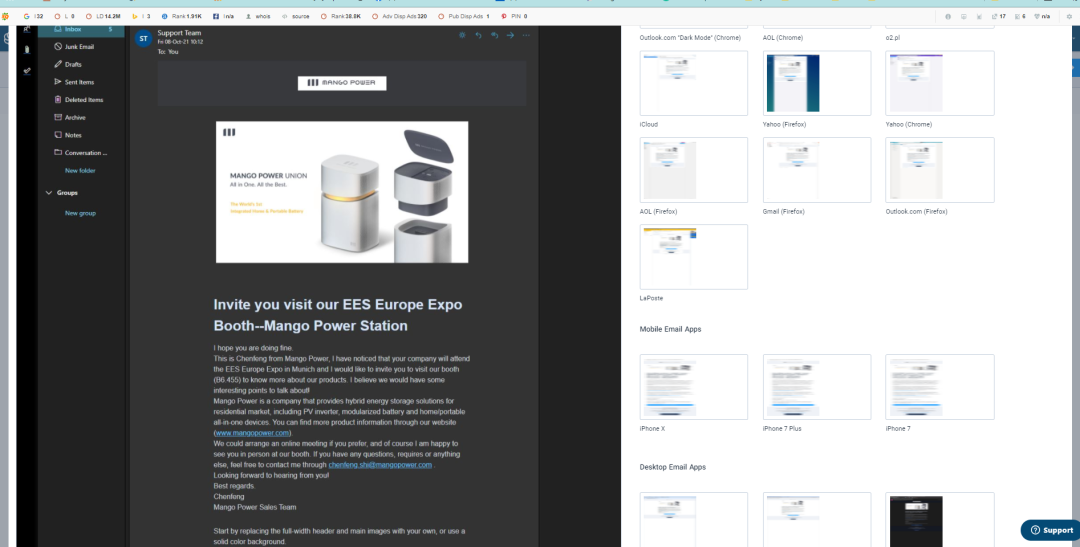Click the external links 17 counter
This screenshot has height=547, width=1080.
(999, 17)
